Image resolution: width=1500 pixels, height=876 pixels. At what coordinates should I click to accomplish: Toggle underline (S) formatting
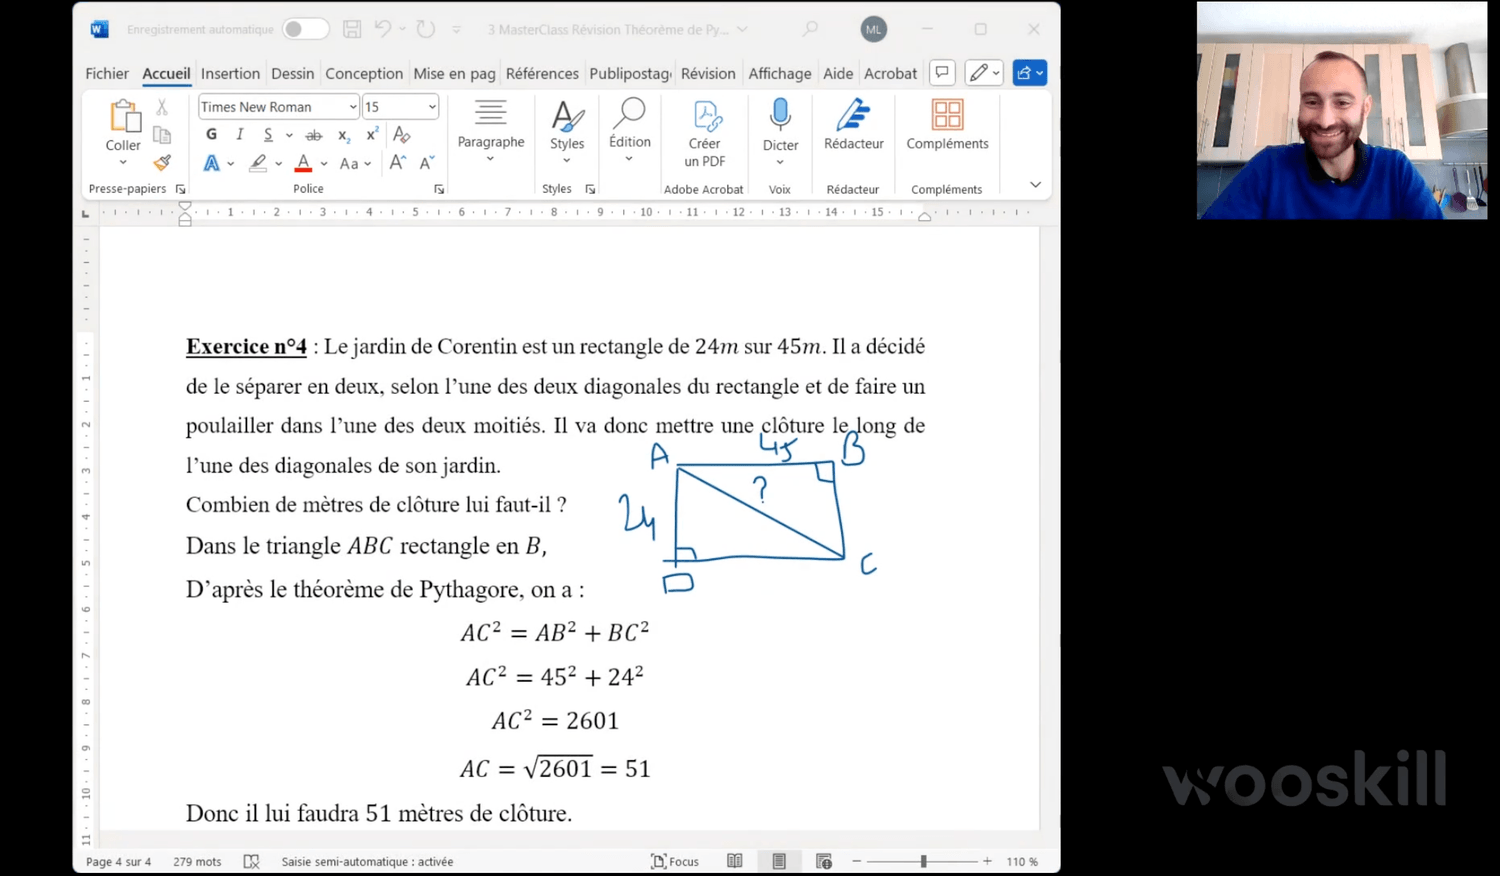pos(267,134)
